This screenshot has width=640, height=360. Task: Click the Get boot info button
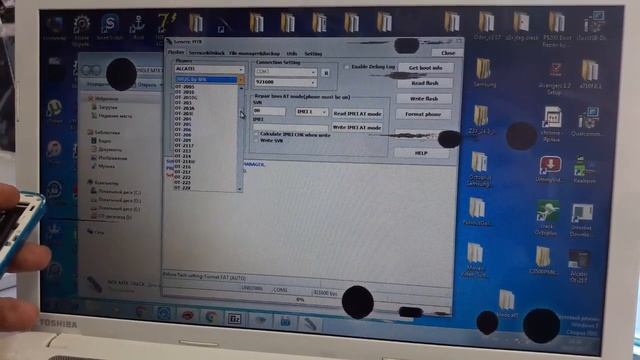pyautogui.click(x=425, y=68)
